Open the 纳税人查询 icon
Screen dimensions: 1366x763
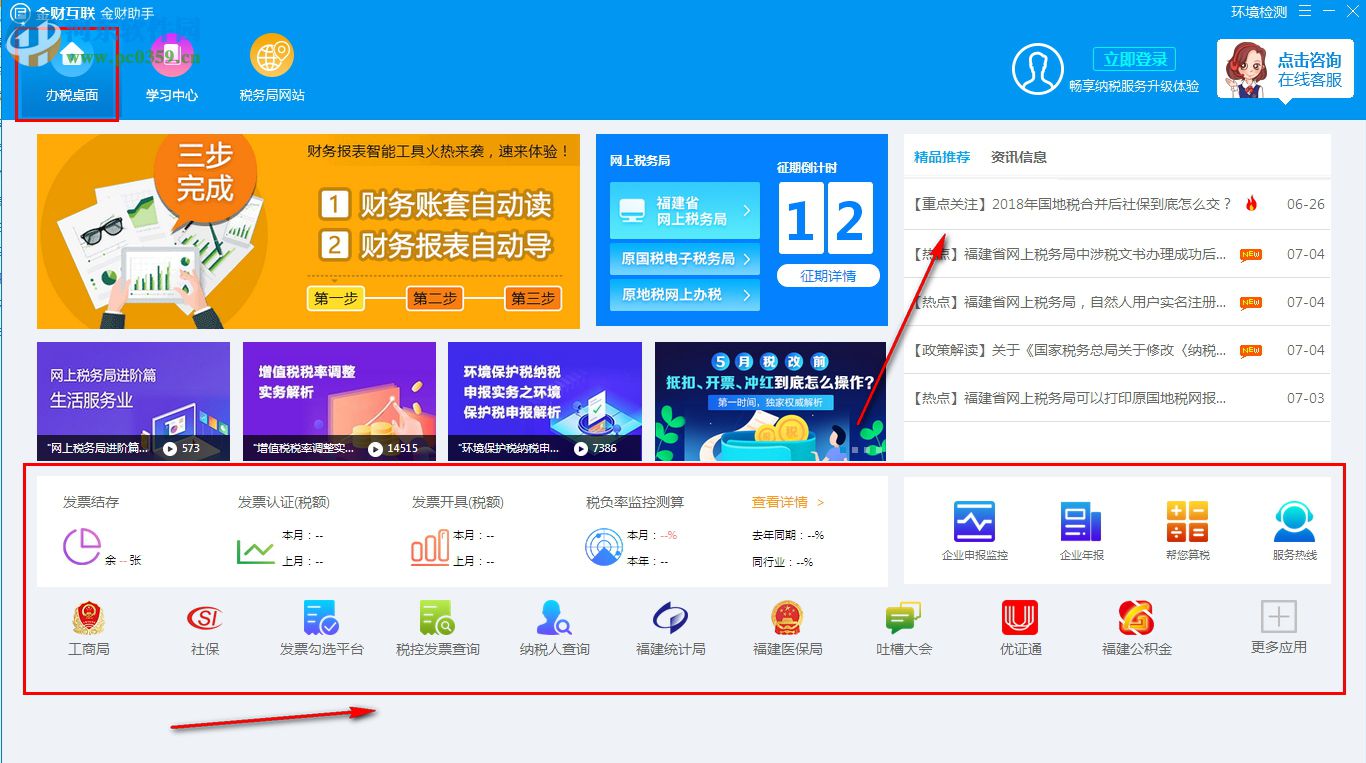click(554, 618)
